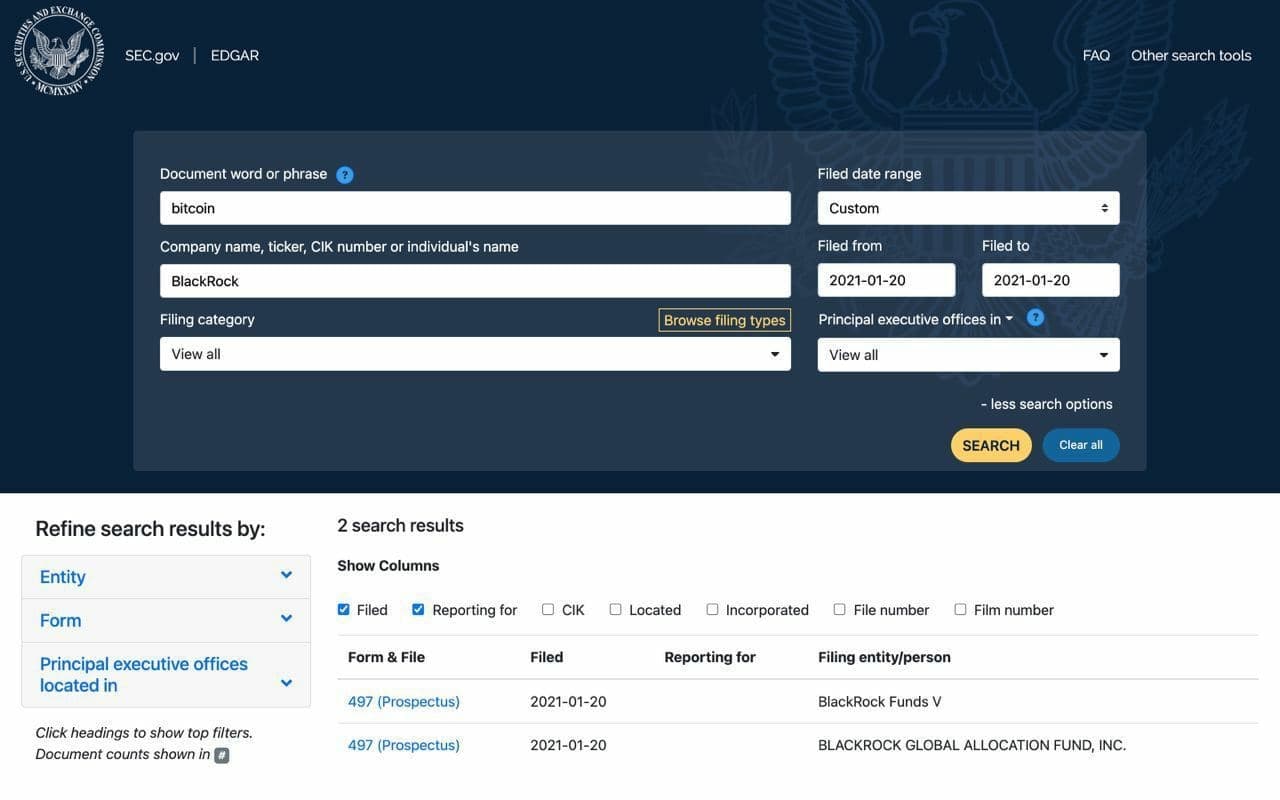
Task: Click filed date of Global Allocation Fund row
Action: point(568,745)
